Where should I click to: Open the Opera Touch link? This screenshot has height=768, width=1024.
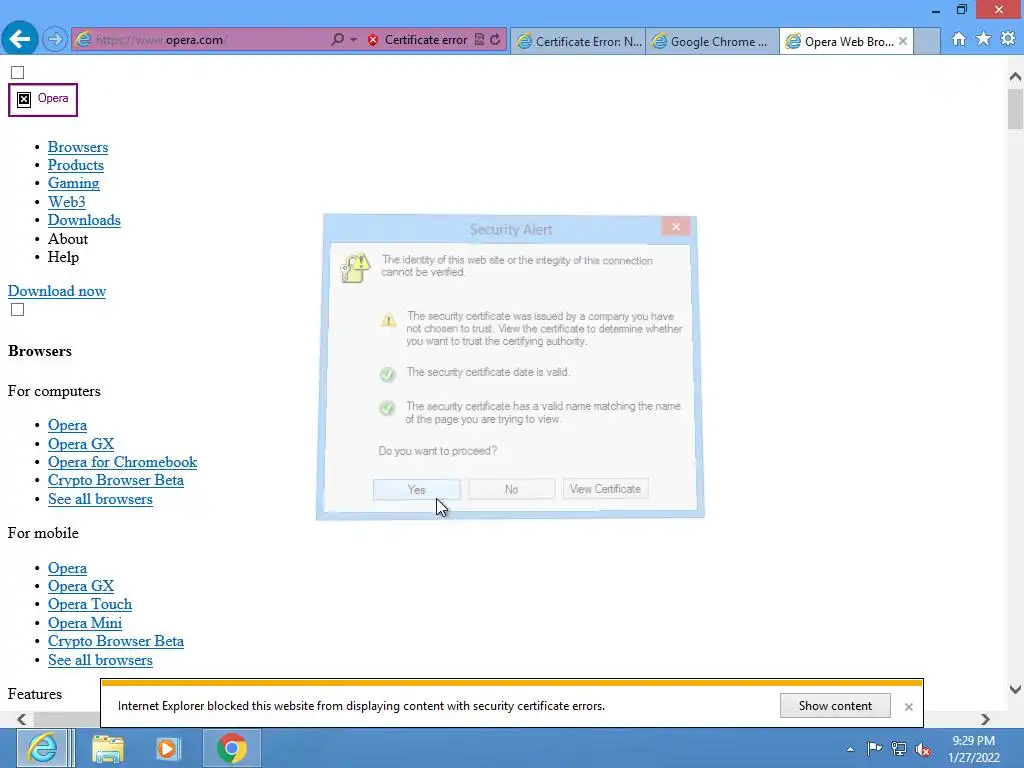tap(89, 605)
